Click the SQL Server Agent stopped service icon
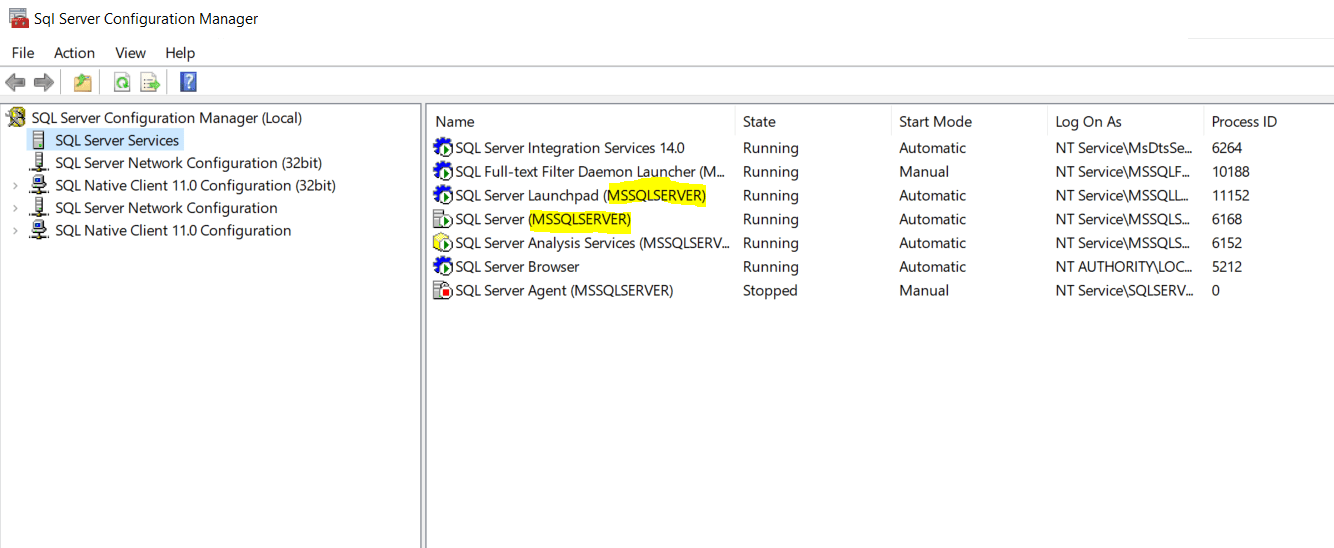The image size is (1334, 548). (442, 291)
